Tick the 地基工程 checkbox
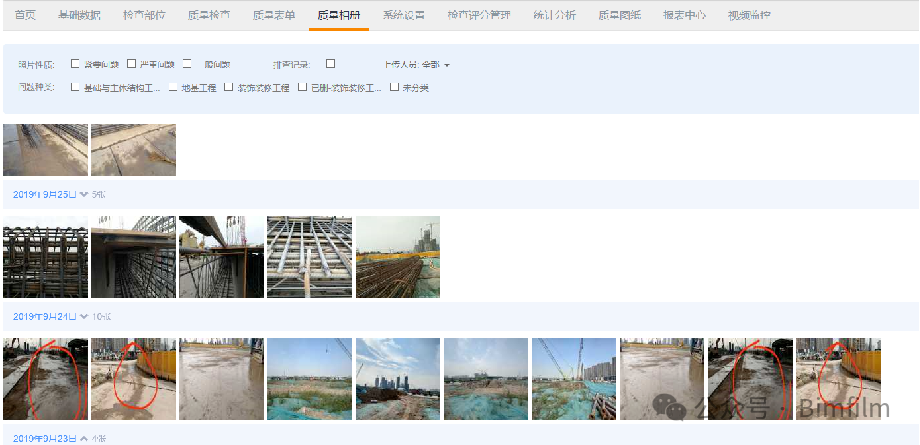This screenshot has height=445, width=920. pos(173,87)
